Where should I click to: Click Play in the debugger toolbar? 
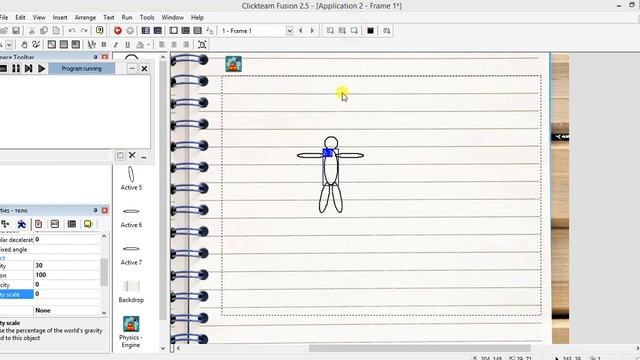coord(41,69)
